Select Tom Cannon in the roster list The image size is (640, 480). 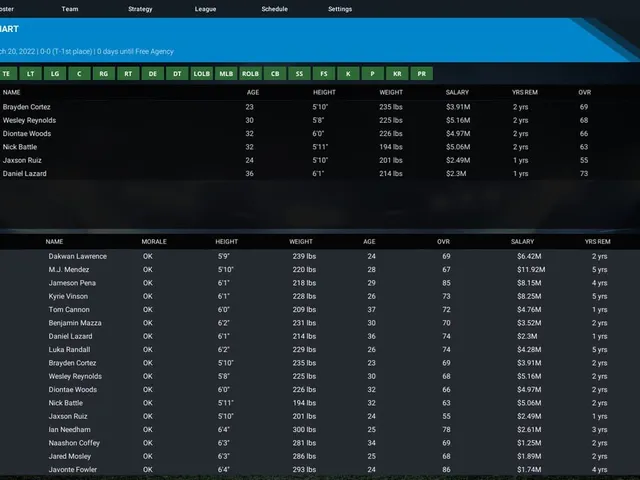69,310
